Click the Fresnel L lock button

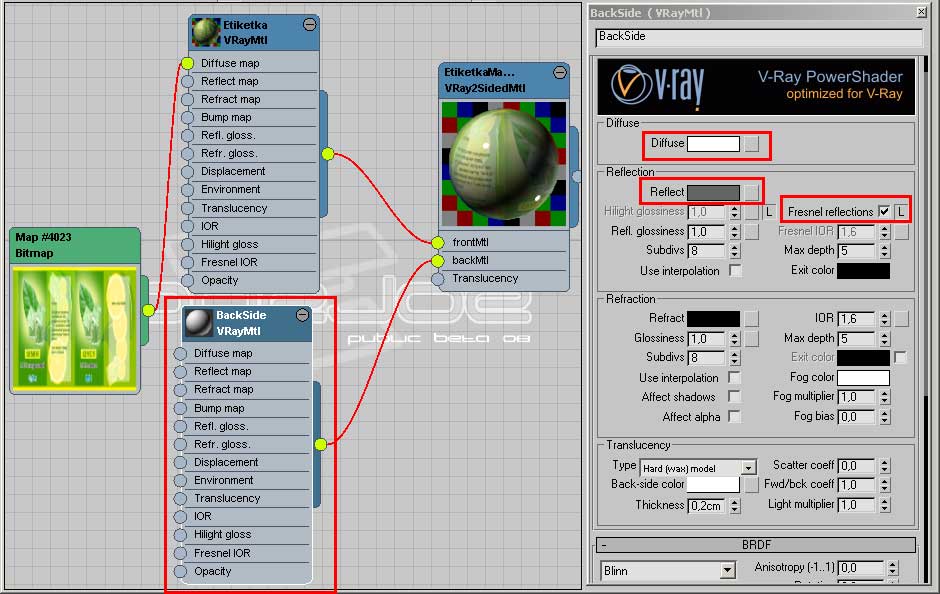click(900, 212)
